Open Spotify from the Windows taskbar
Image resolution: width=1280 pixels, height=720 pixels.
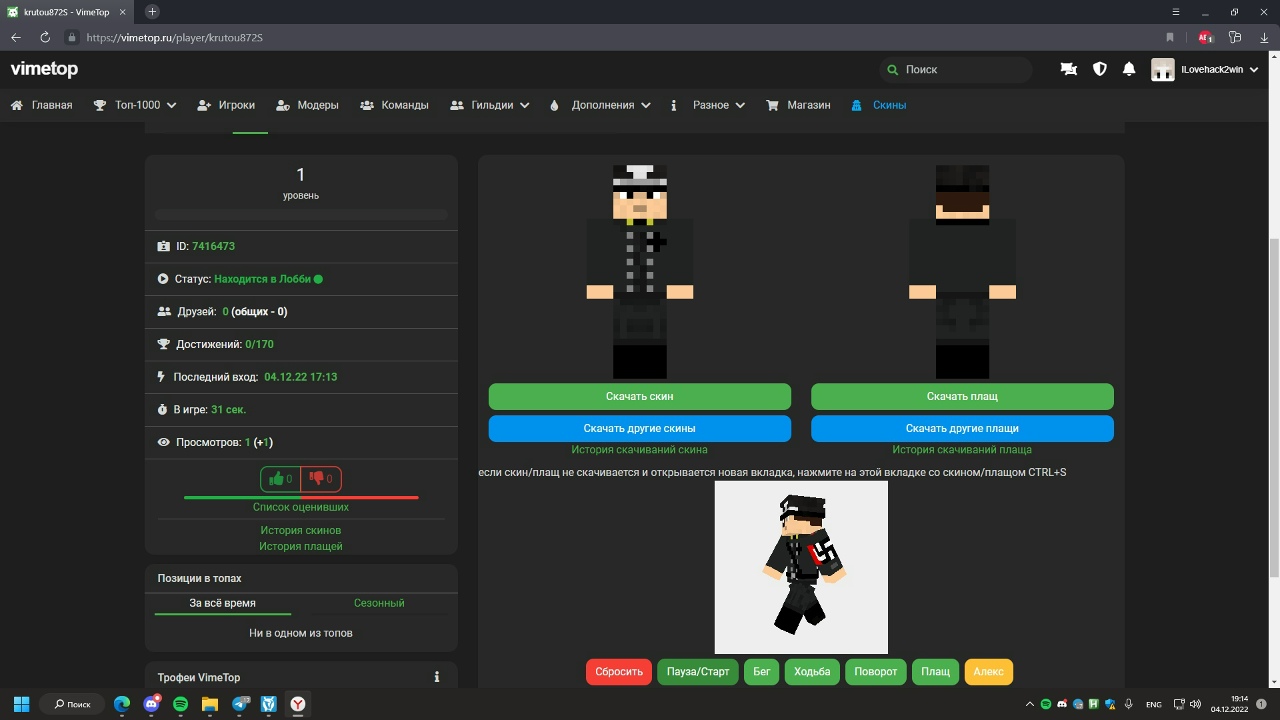[x=181, y=704]
